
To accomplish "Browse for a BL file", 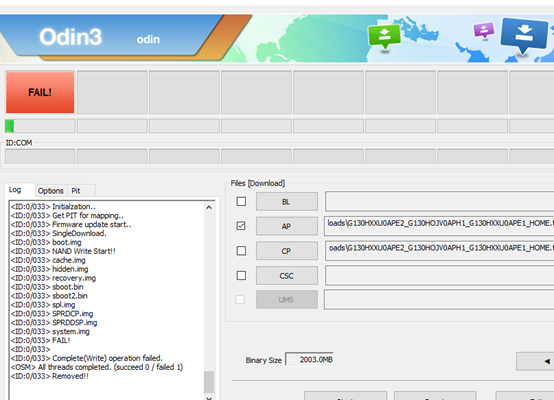I will click(287, 202).
